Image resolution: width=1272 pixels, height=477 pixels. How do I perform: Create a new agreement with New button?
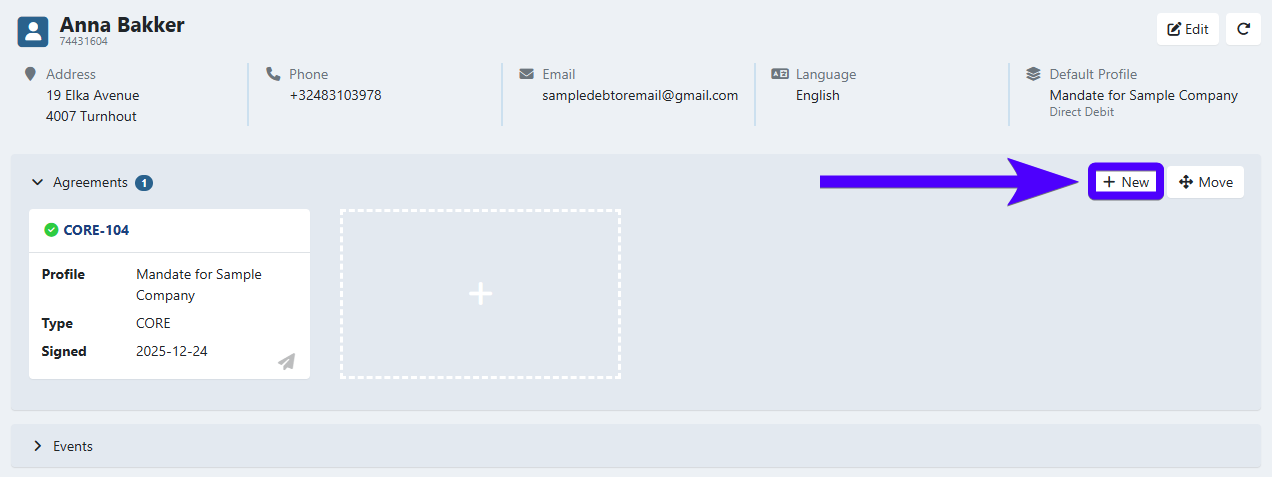click(1126, 182)
